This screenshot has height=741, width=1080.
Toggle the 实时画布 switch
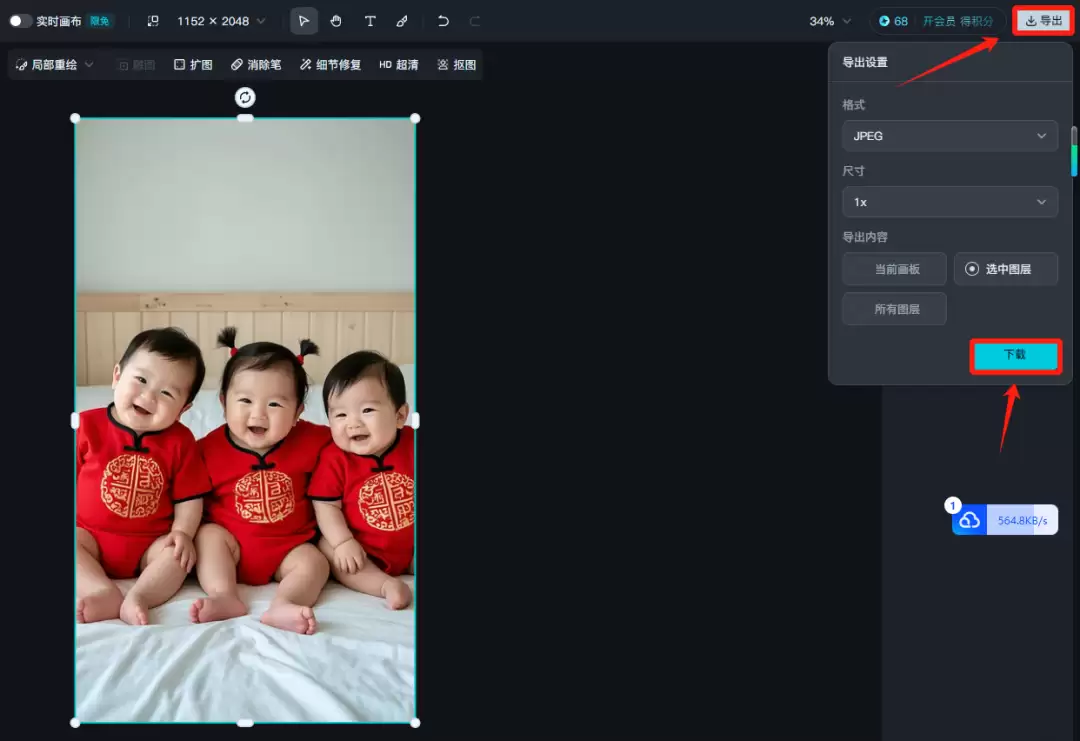20,21
